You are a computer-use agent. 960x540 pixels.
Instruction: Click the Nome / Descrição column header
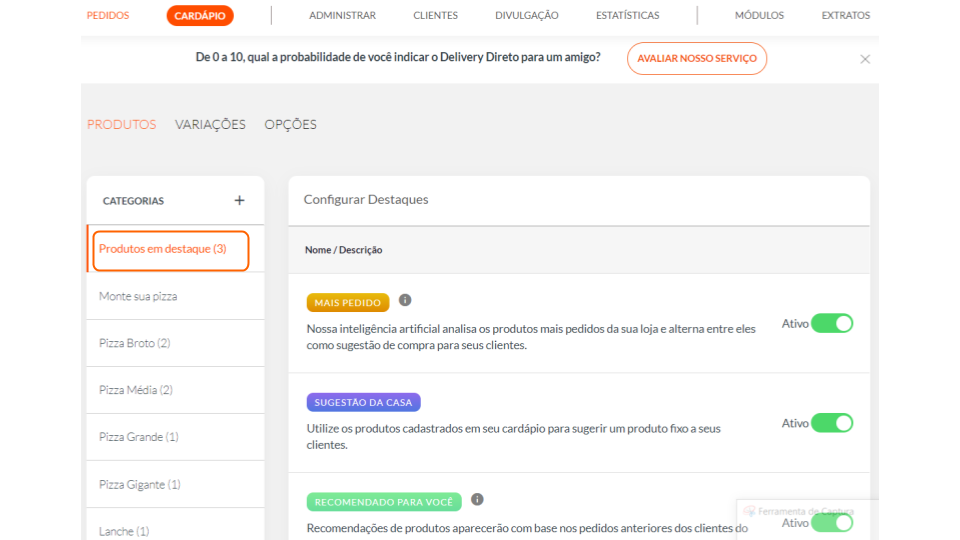(x=343, y=250)
